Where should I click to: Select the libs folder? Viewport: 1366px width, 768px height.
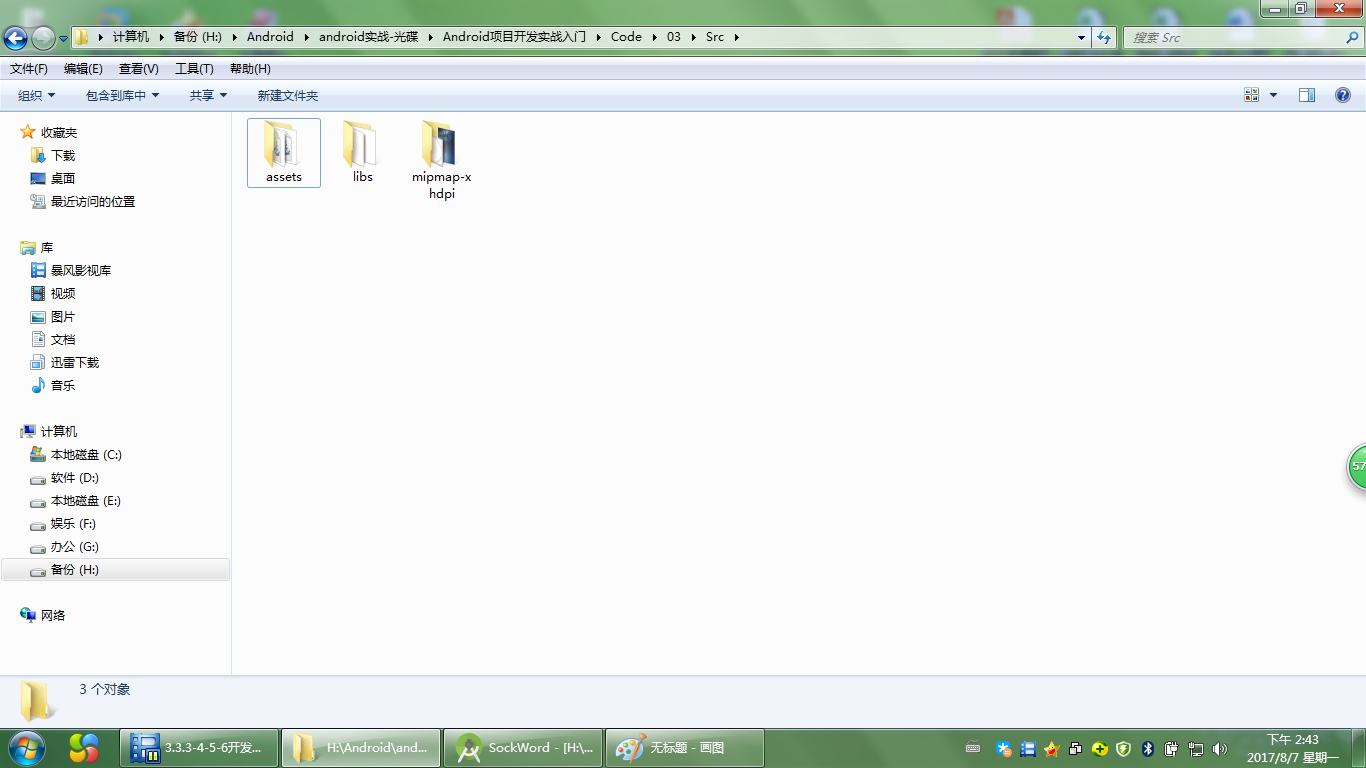coord(362,152)
